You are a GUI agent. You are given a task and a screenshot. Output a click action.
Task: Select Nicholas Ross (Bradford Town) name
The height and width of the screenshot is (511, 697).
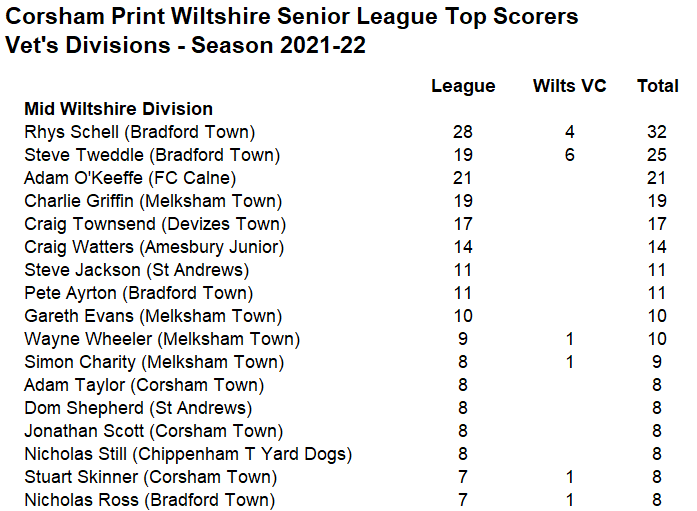(150, 500)
